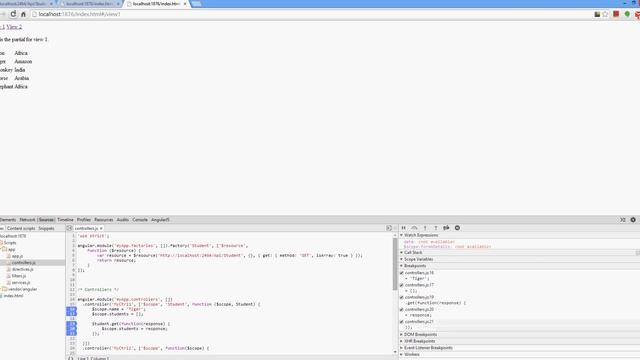640x360 pixels.
Task: Uncheck the controllers.js:19 breakpoint
Action: click(402, 297)
